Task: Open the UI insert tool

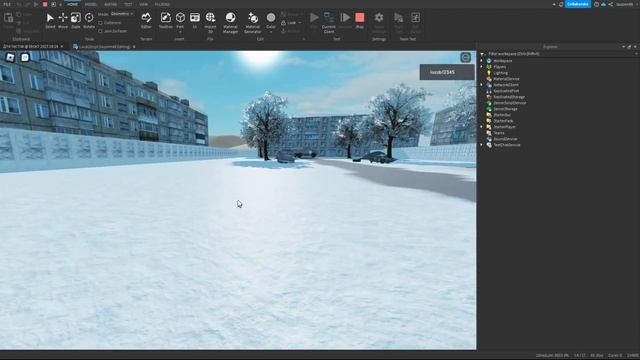Action: tap(195, 20)
